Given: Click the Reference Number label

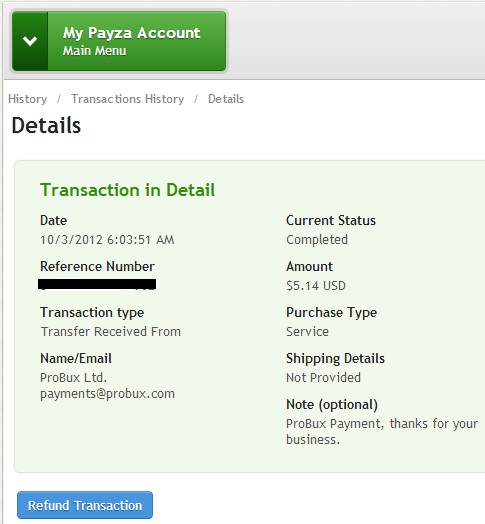Looking at the screenshot, I should pos(97,267).
